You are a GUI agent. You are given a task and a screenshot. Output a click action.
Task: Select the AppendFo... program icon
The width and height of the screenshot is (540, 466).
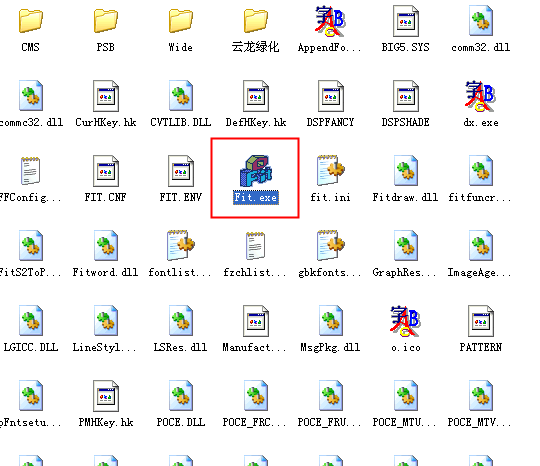tap(330, 21)
